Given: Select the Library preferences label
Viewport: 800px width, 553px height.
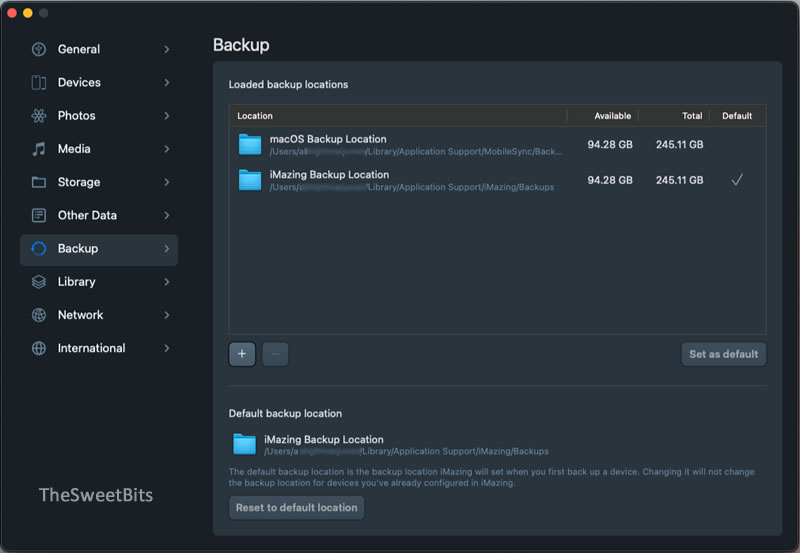Looking at the screenshot, I should click(x=77, y=282).
